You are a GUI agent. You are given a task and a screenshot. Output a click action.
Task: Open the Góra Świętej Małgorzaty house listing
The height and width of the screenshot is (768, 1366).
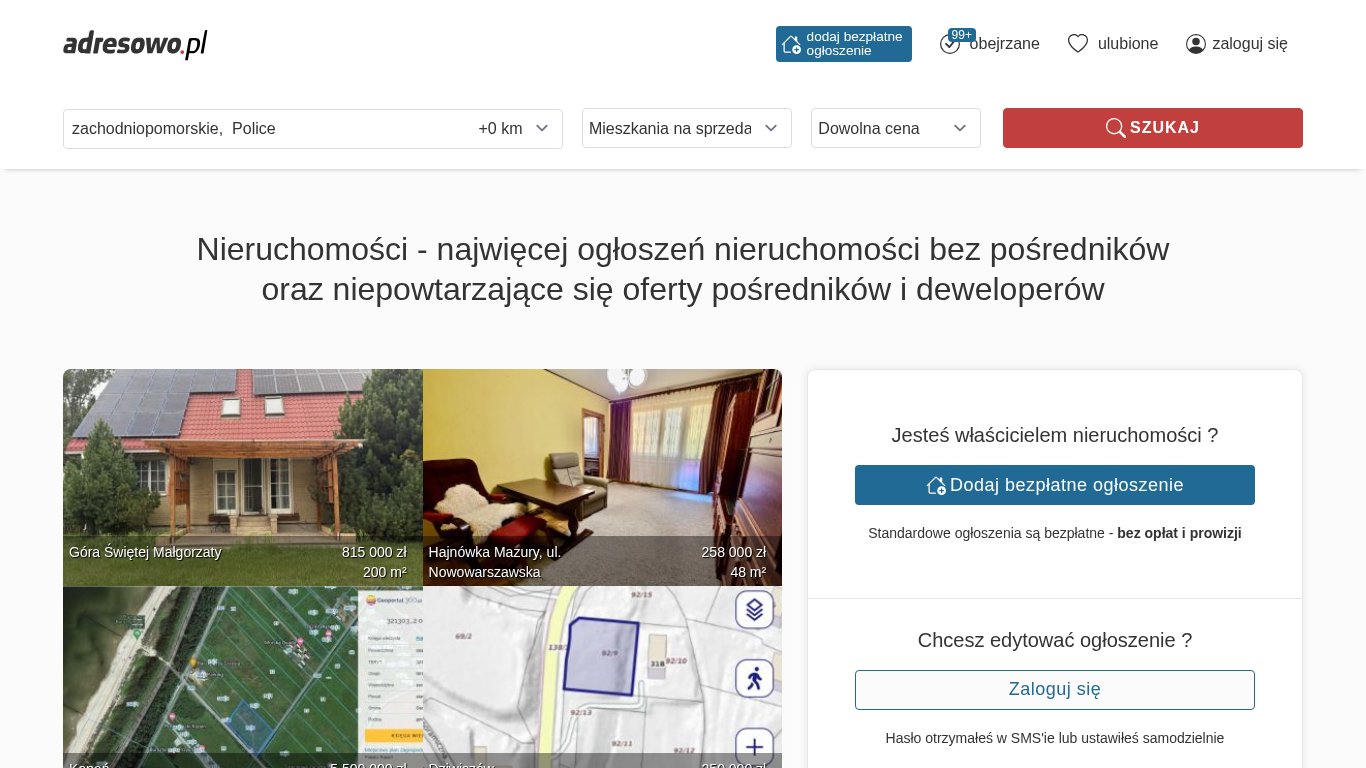[x=242, y=477]
